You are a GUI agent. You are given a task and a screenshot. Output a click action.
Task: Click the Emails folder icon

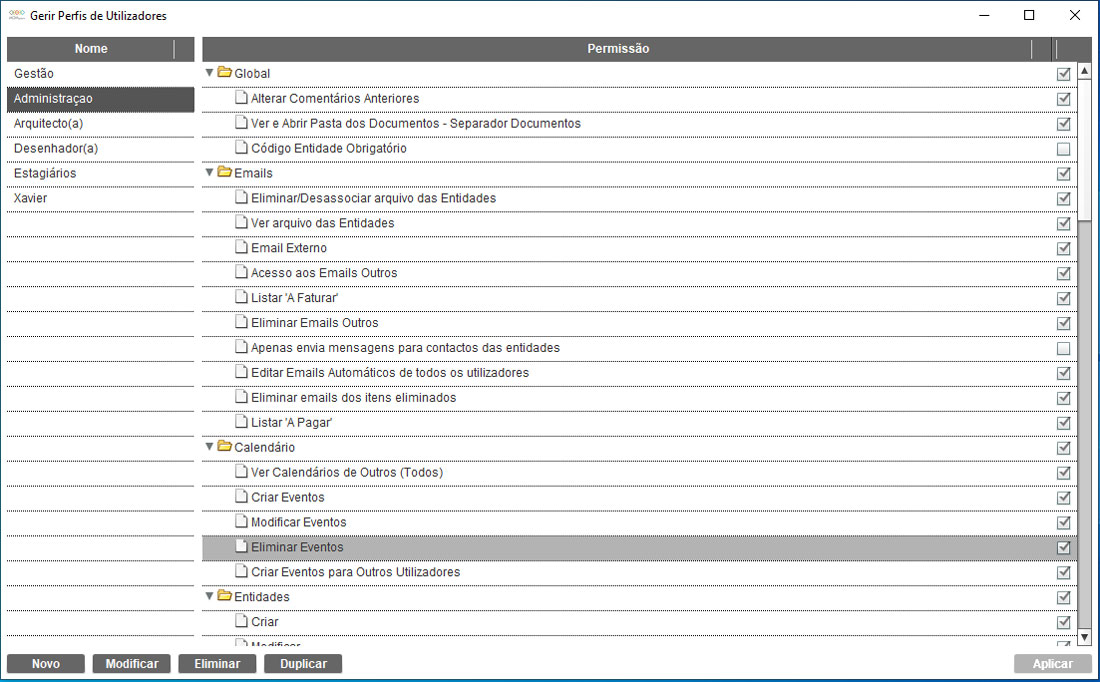tap(224, 173)
